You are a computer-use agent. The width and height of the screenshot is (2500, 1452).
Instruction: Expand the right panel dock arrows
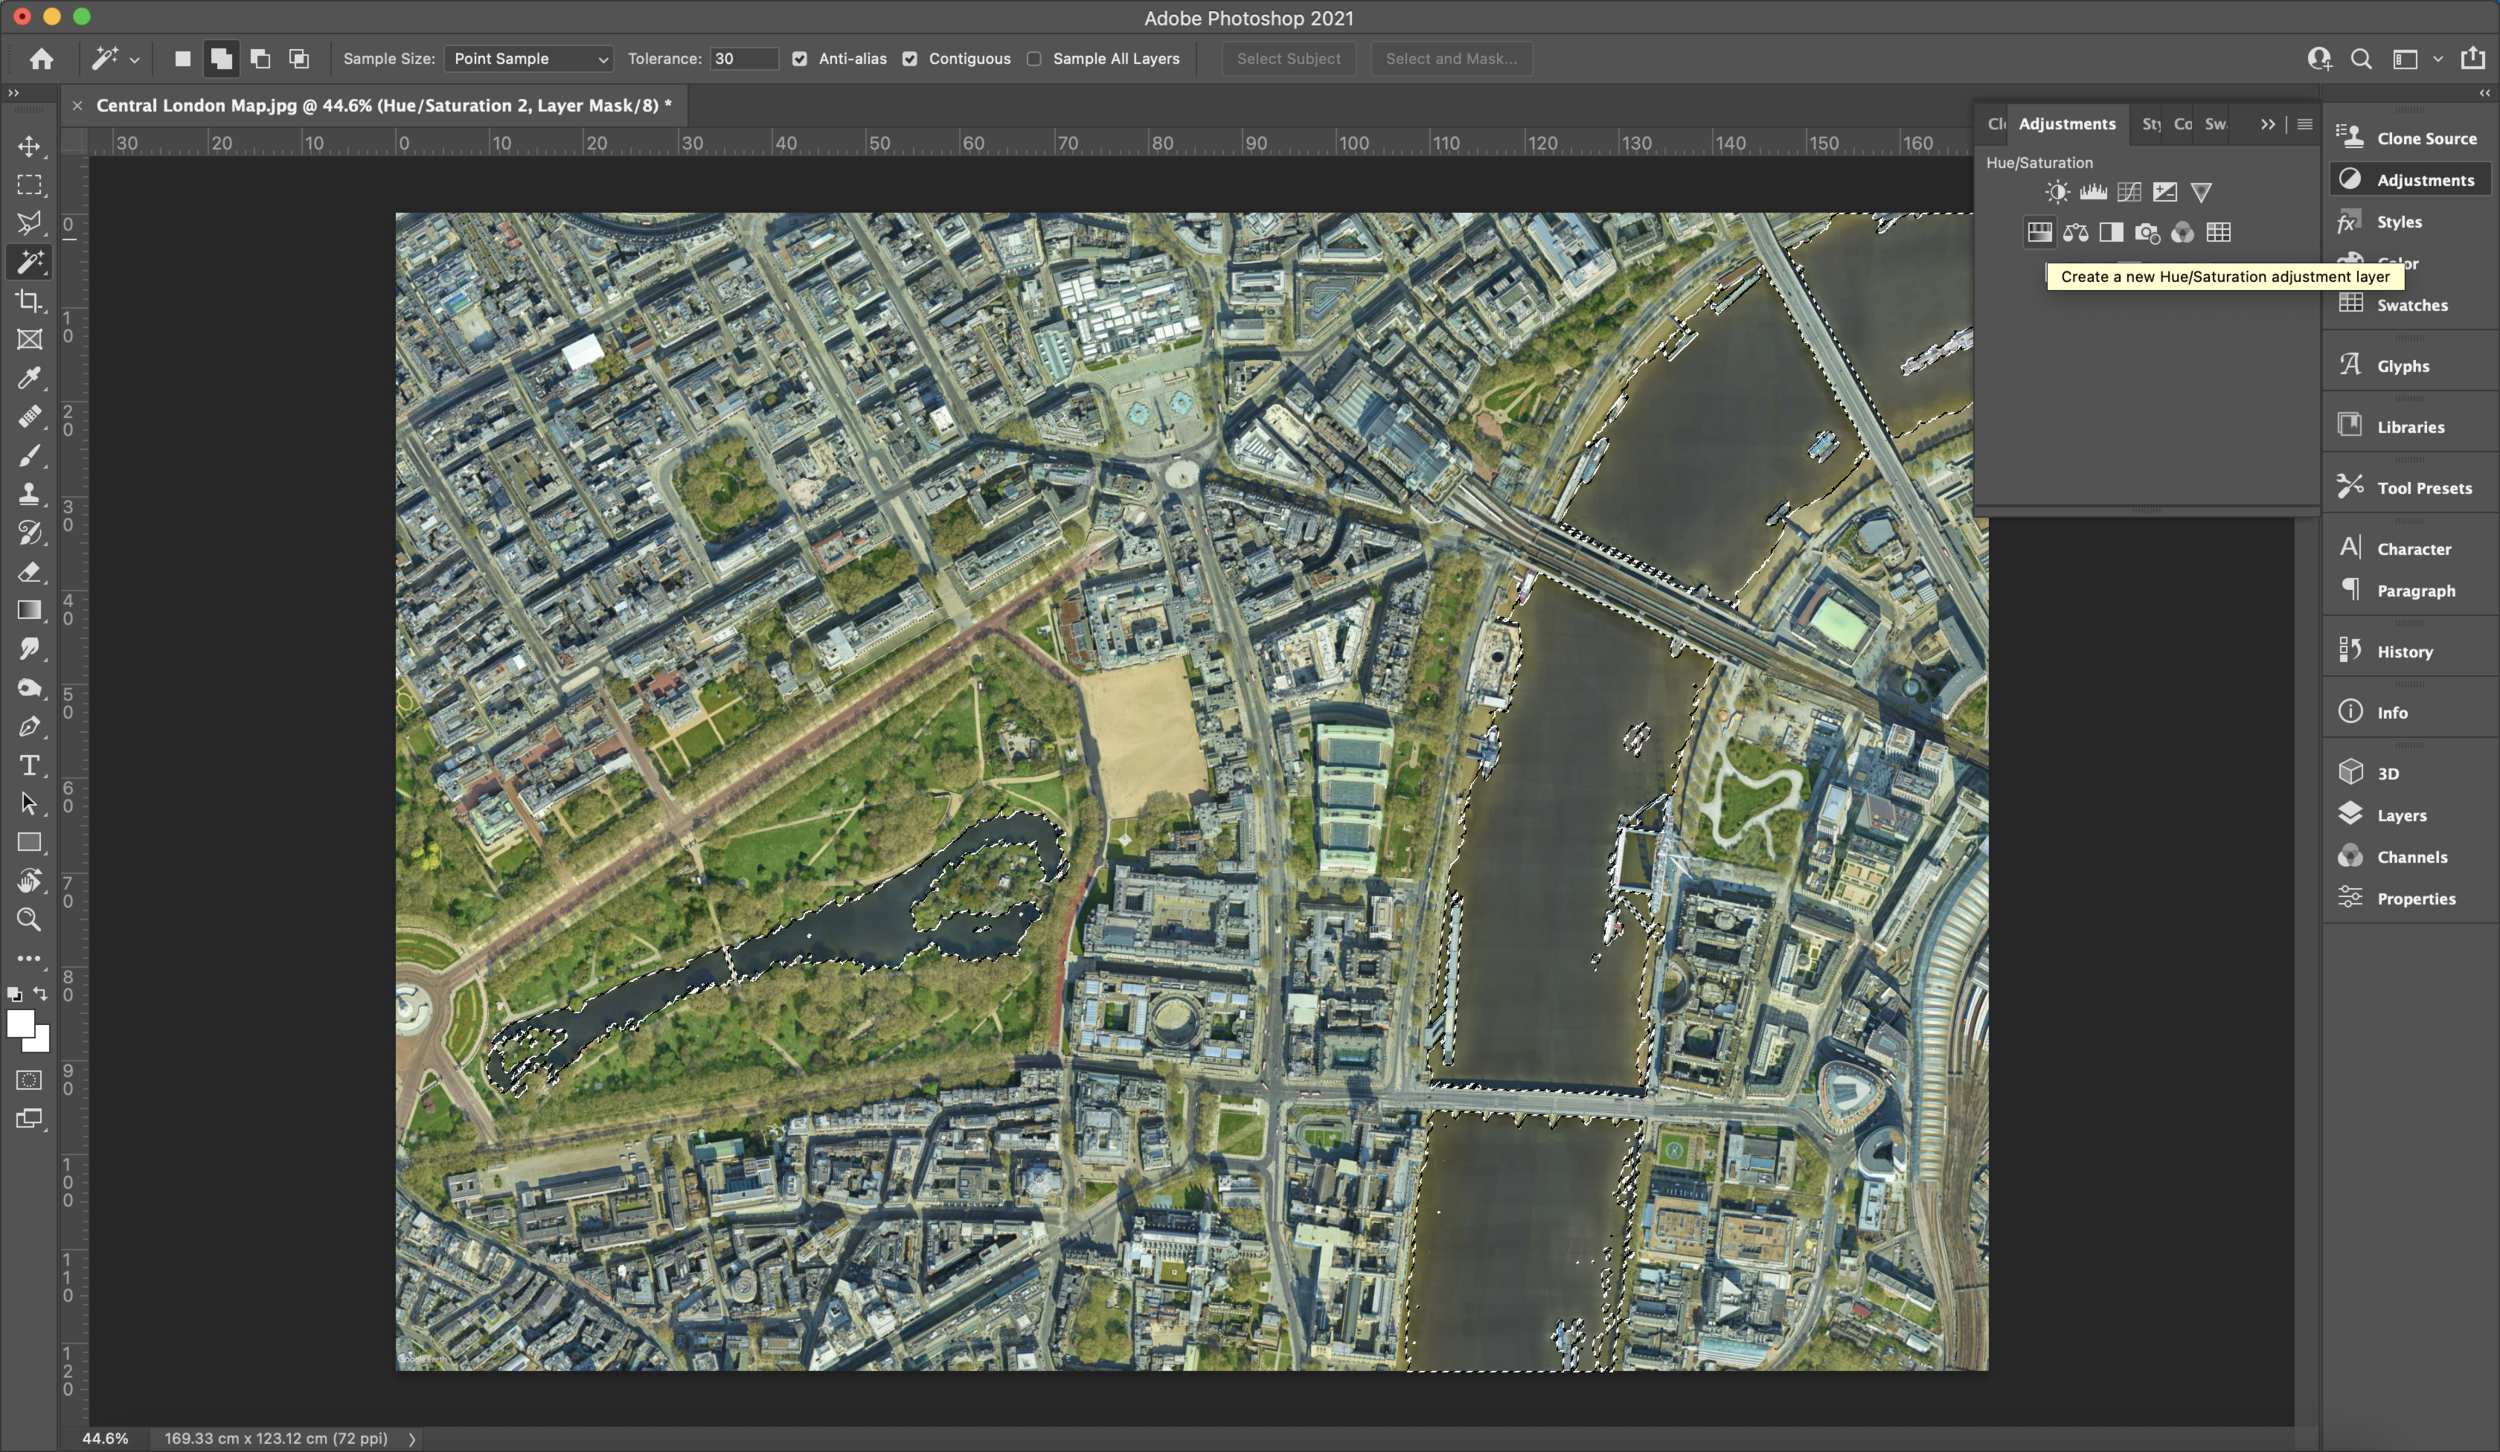(2484, 93)
